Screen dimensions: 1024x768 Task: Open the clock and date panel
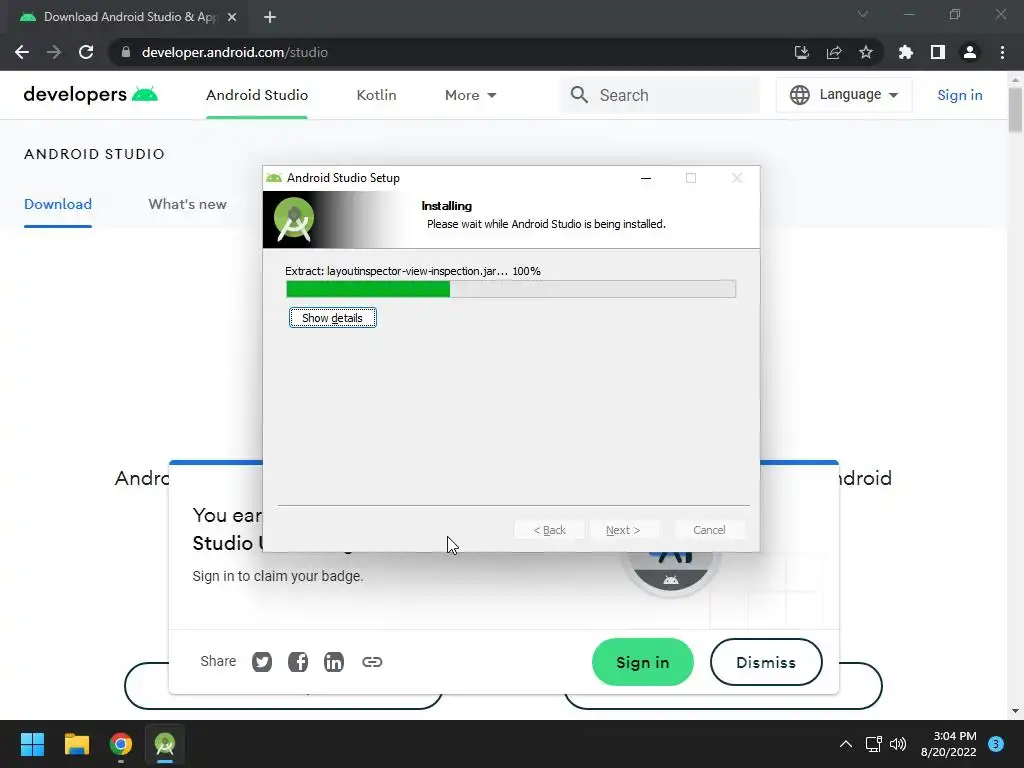[x=948, y=744]
